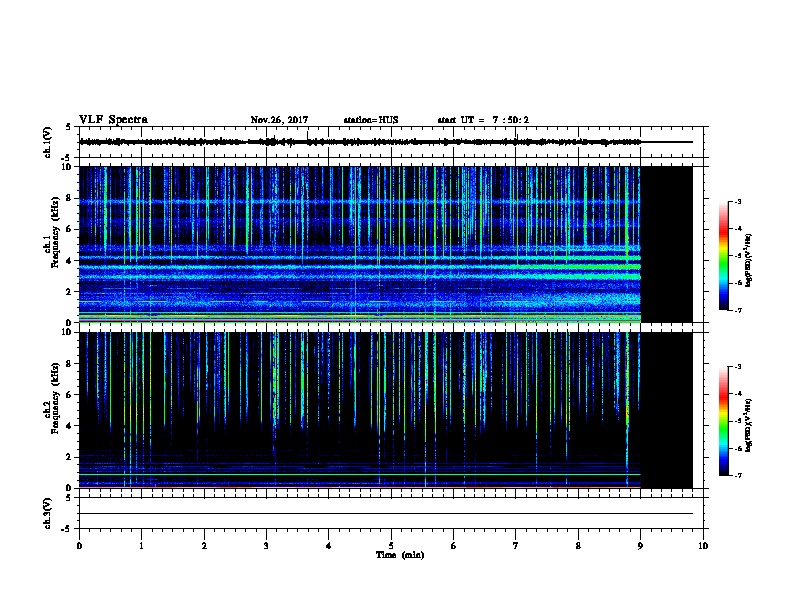Click the bright 3 kHz band in ch.1 spectrogram
This screenshot has height=612, width=792.
point(360,276)
